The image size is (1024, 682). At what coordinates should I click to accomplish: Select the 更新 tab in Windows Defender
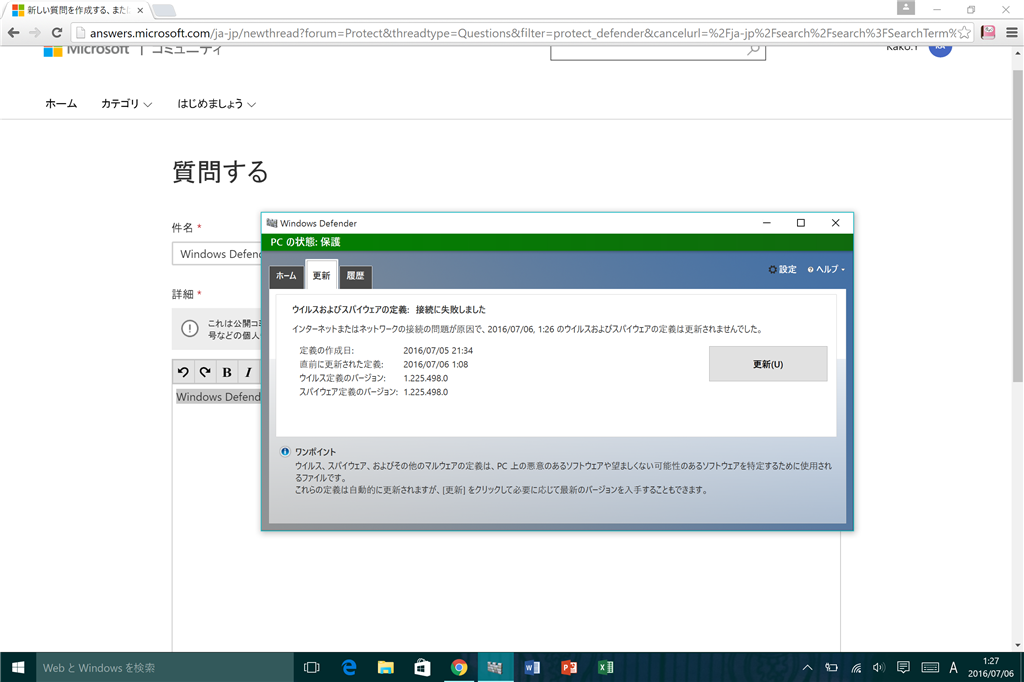(x=321, y=276)
